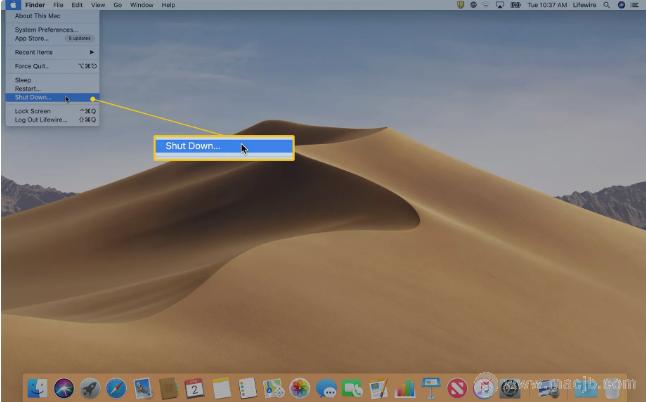Open Reminders list icon in Dock

tap(248, 388)
